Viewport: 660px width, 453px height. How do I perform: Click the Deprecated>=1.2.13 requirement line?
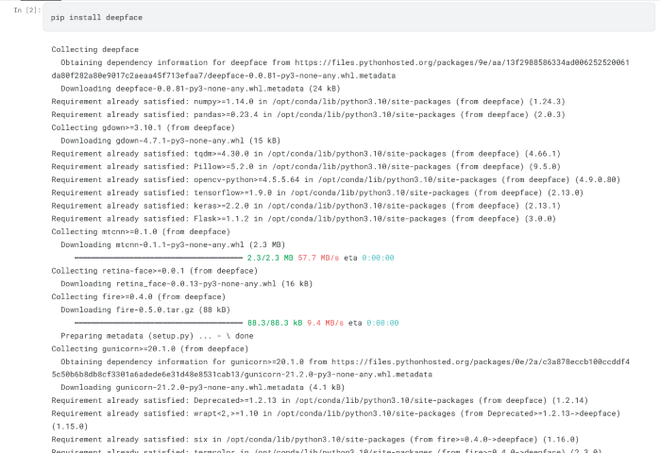click(320, 400)
